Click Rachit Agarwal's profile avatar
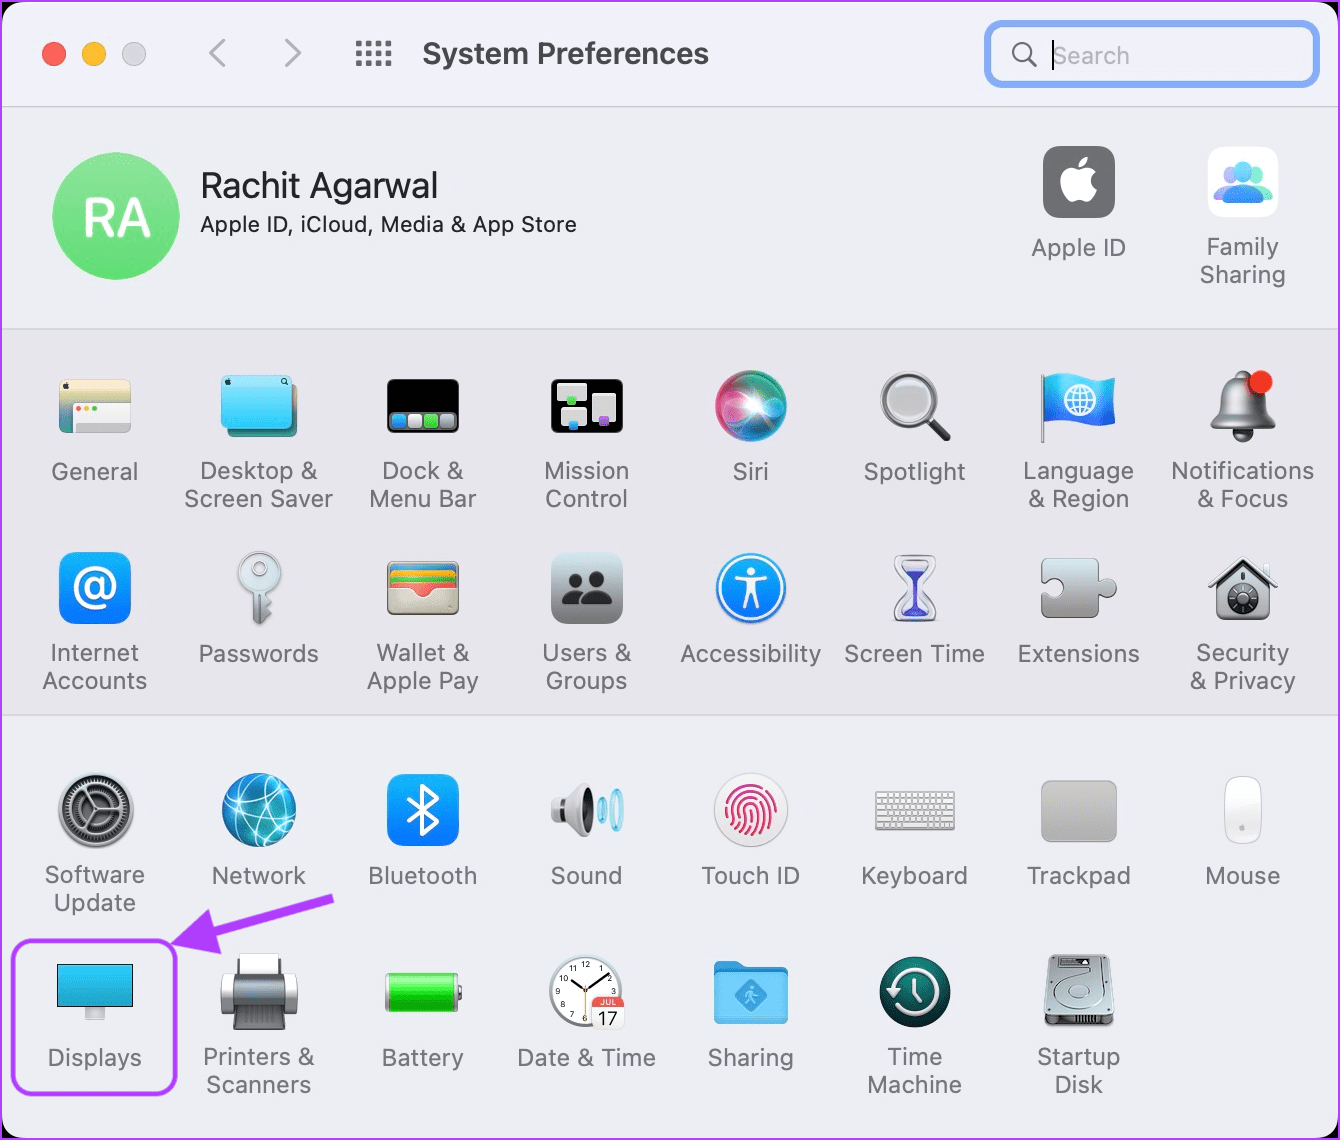The width and height of the screenshot is (1340, 1140). click(x=116, y=216)
